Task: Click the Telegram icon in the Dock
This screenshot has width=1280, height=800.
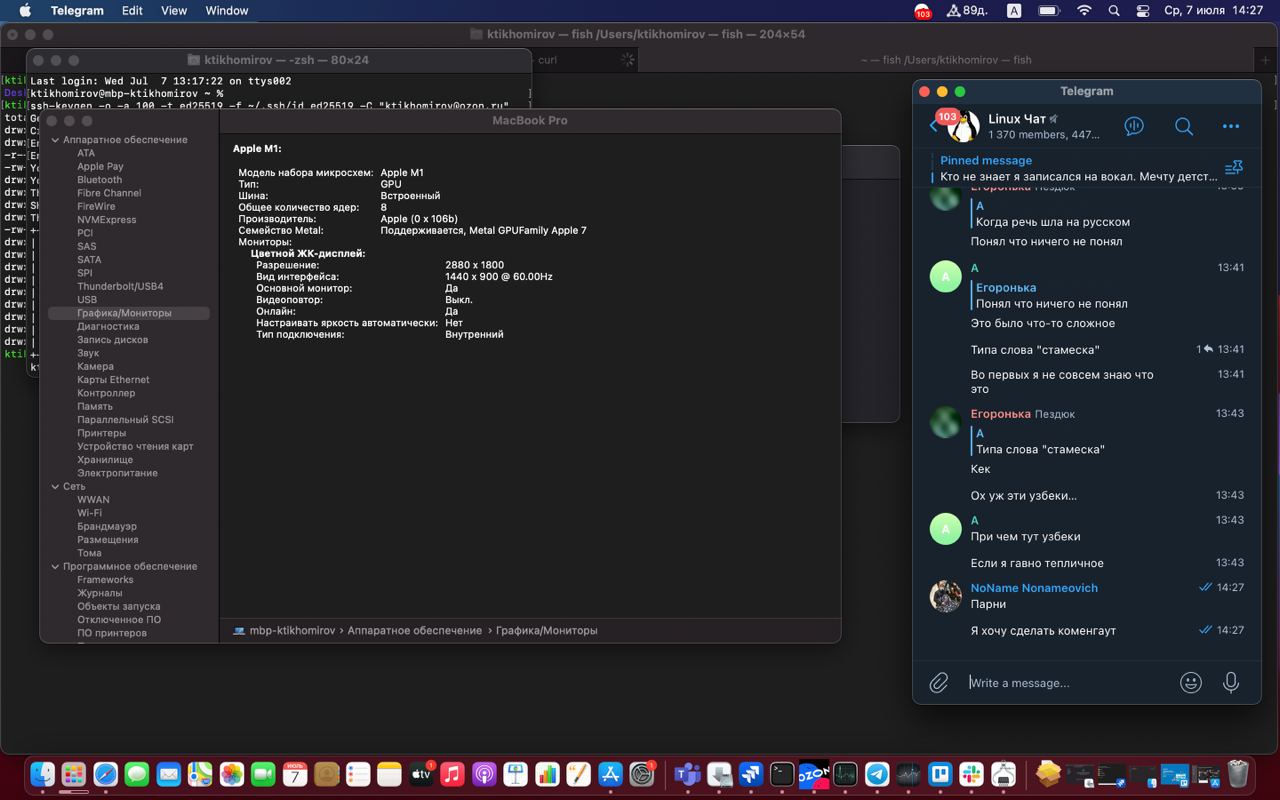Action: (877, 774)
